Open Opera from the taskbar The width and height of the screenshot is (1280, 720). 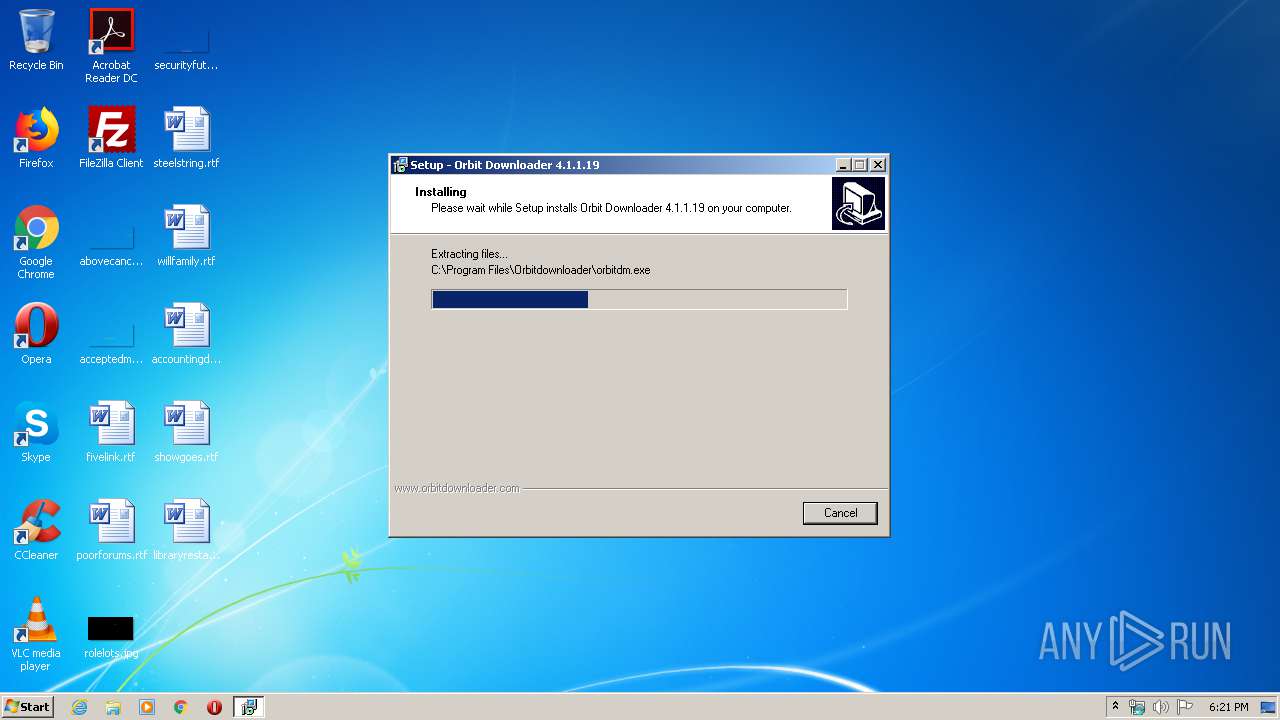pyautogui.click(x=214, y=707)
